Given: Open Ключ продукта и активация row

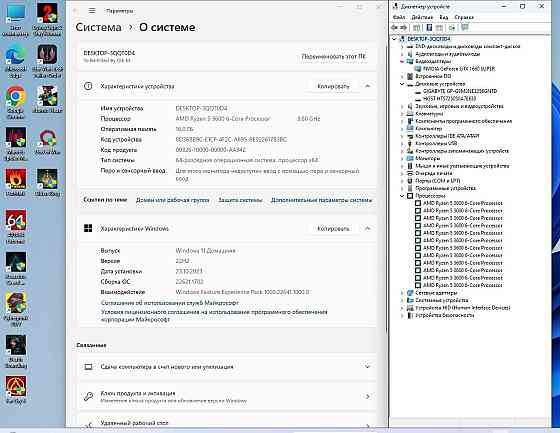Looking at the screenshot, I should pyautogui.click(x=228, y=397).
